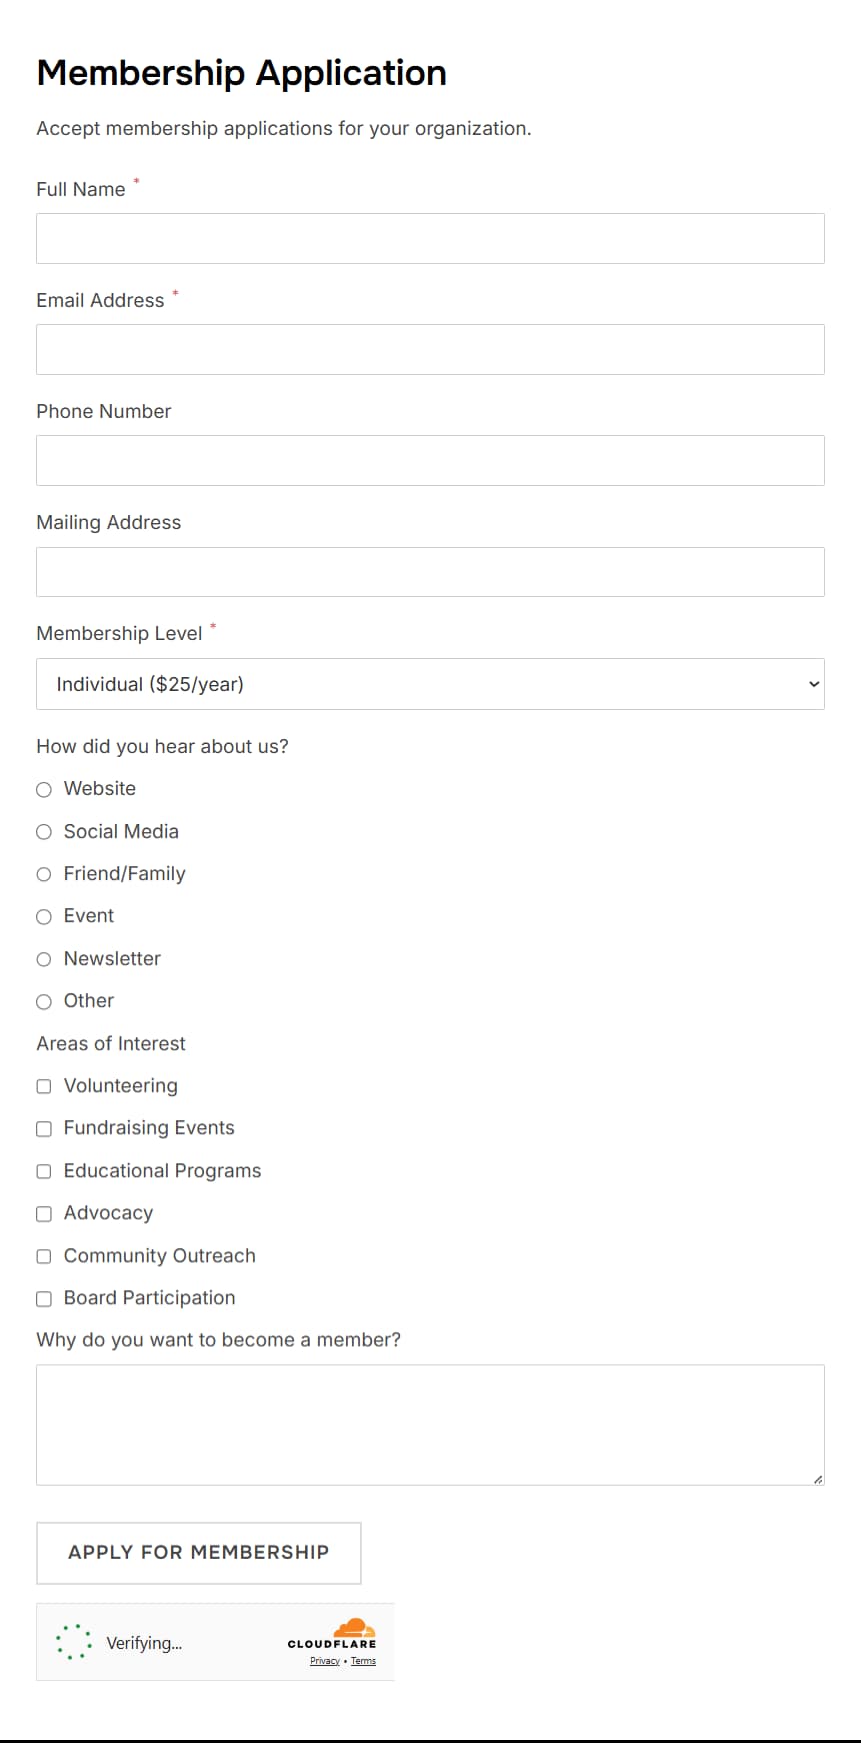Image resolution: width=861 pixels, height=1743 pixels.
Task: Check the Community Outreach box
Action: (44, 1256)
